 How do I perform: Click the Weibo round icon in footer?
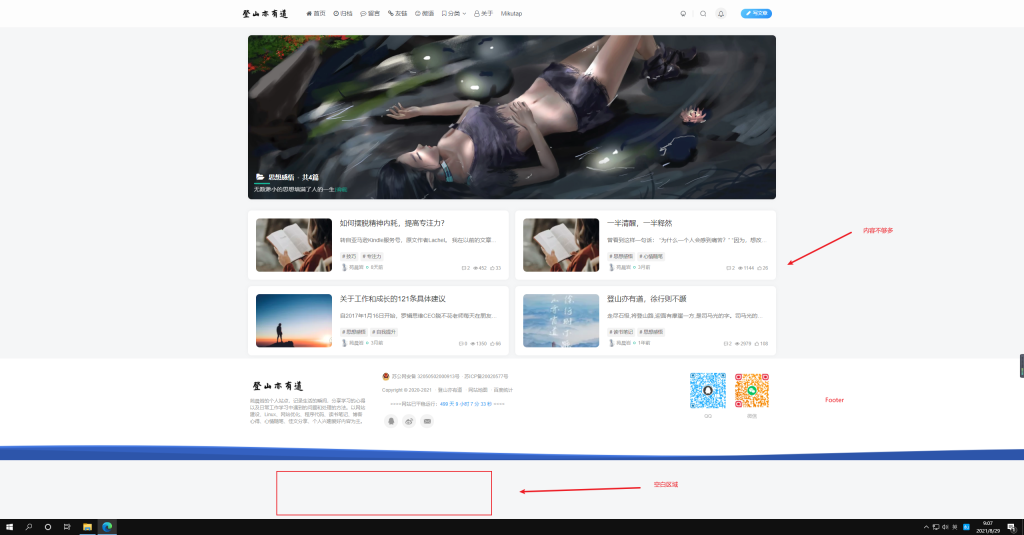coord(409,421)
